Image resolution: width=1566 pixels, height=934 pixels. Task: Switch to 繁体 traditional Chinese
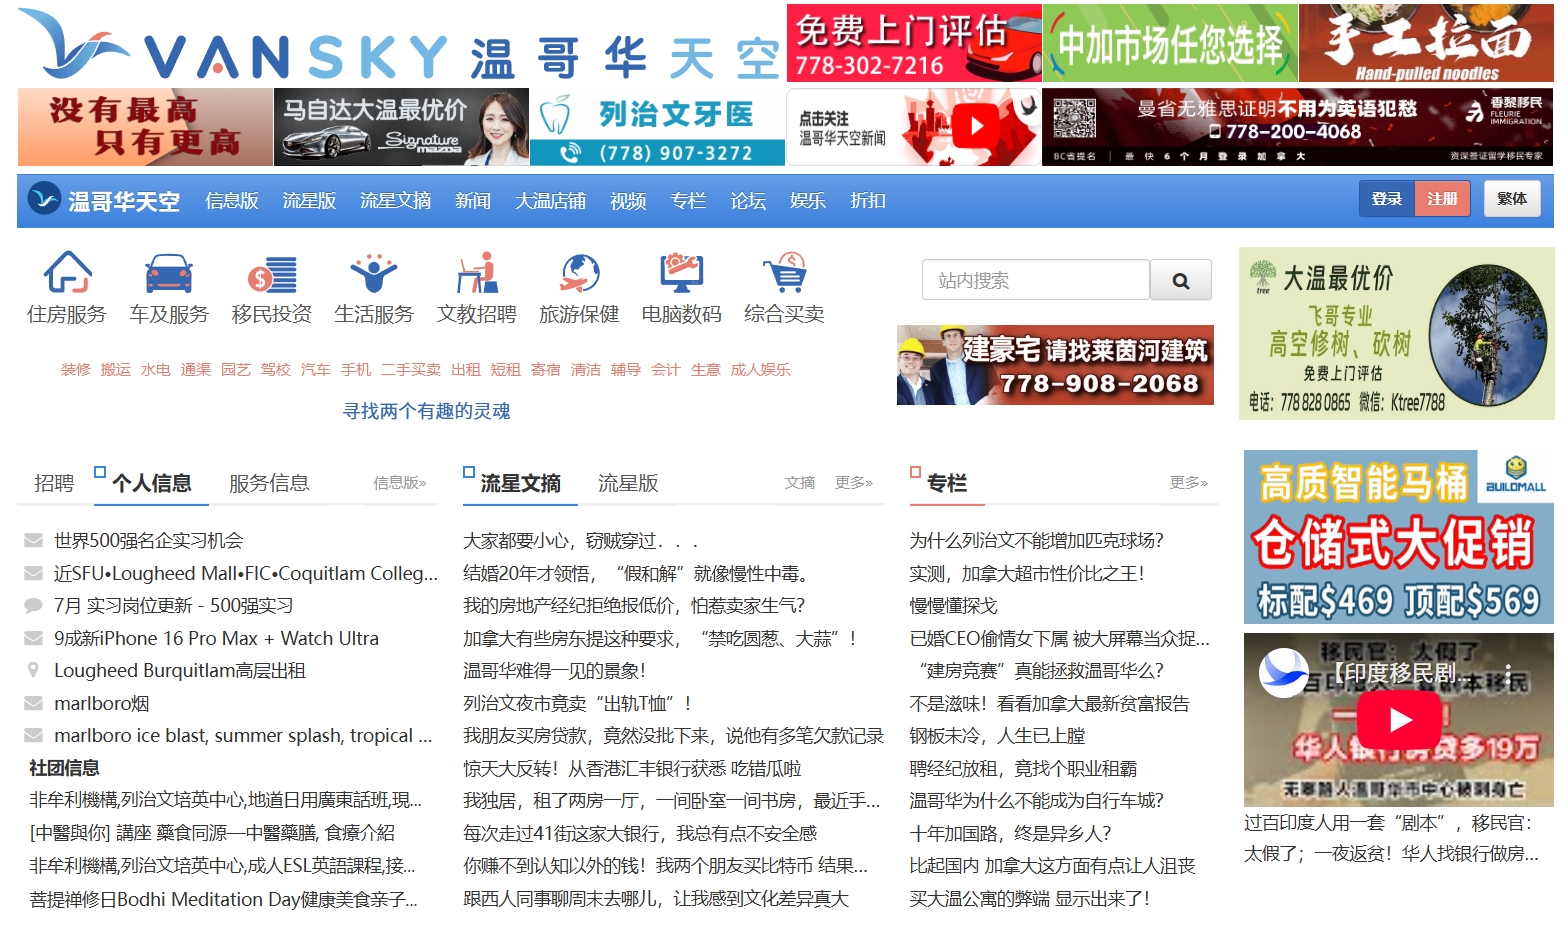click(1512, 199)
